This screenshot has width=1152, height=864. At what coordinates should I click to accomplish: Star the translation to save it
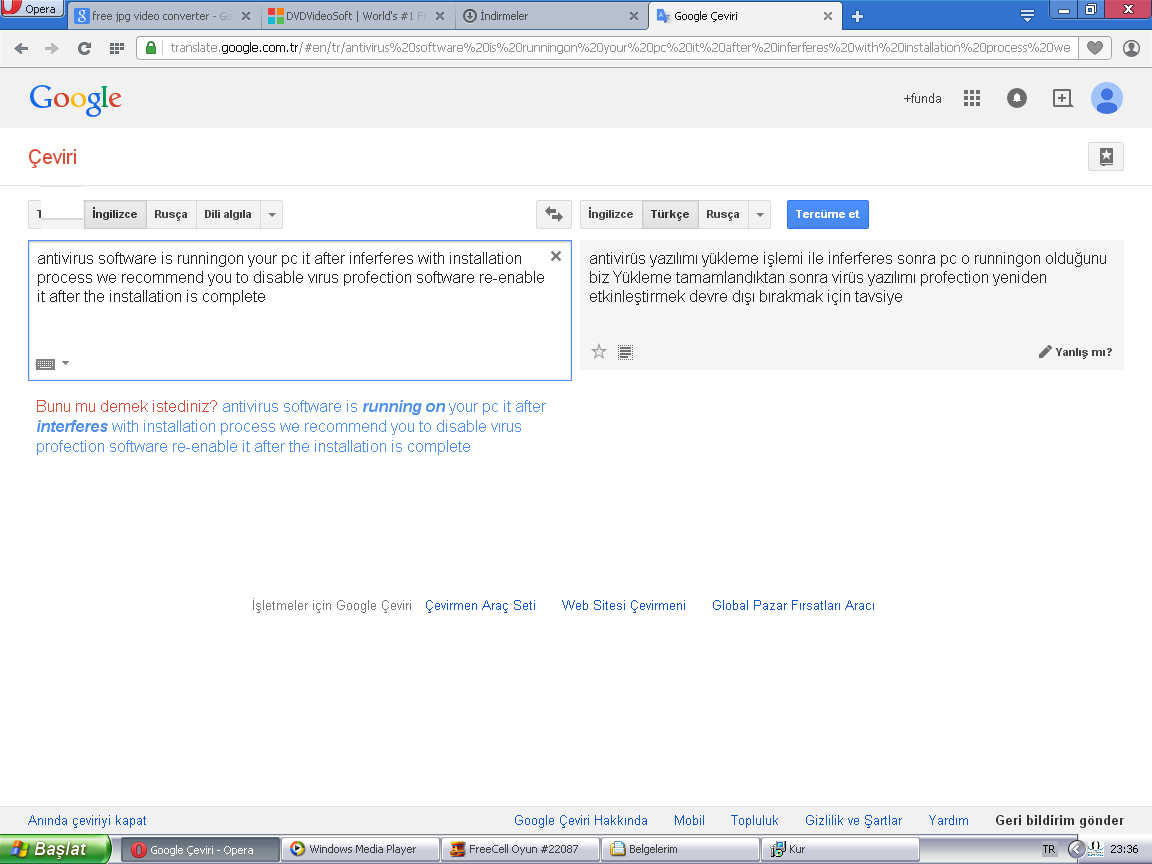click(599, 352)
